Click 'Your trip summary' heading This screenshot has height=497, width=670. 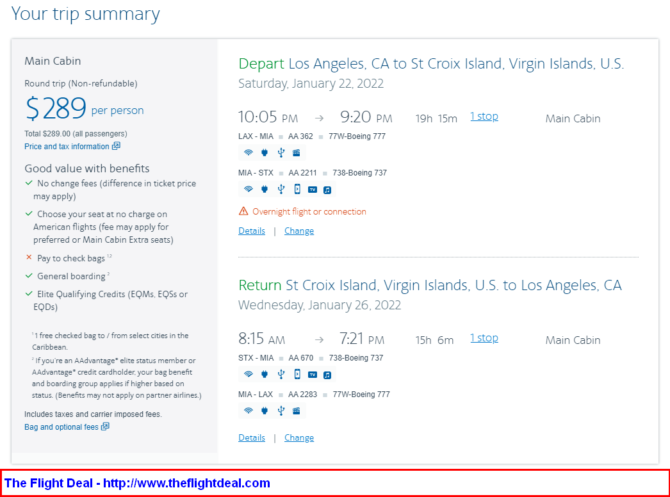(85, 14)
